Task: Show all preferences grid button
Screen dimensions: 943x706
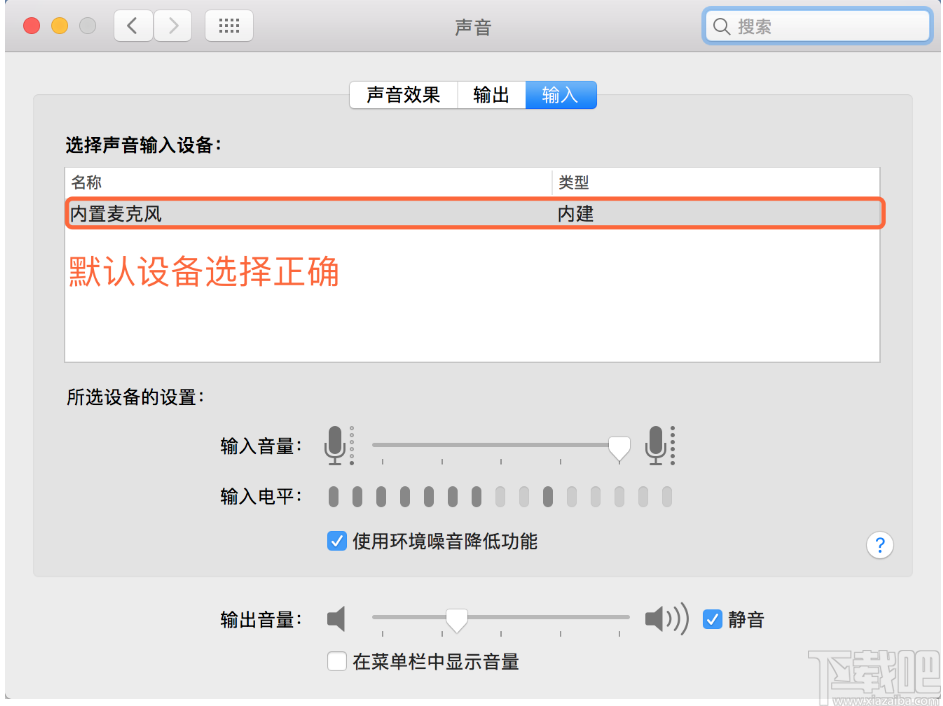Action: (229, 26)
